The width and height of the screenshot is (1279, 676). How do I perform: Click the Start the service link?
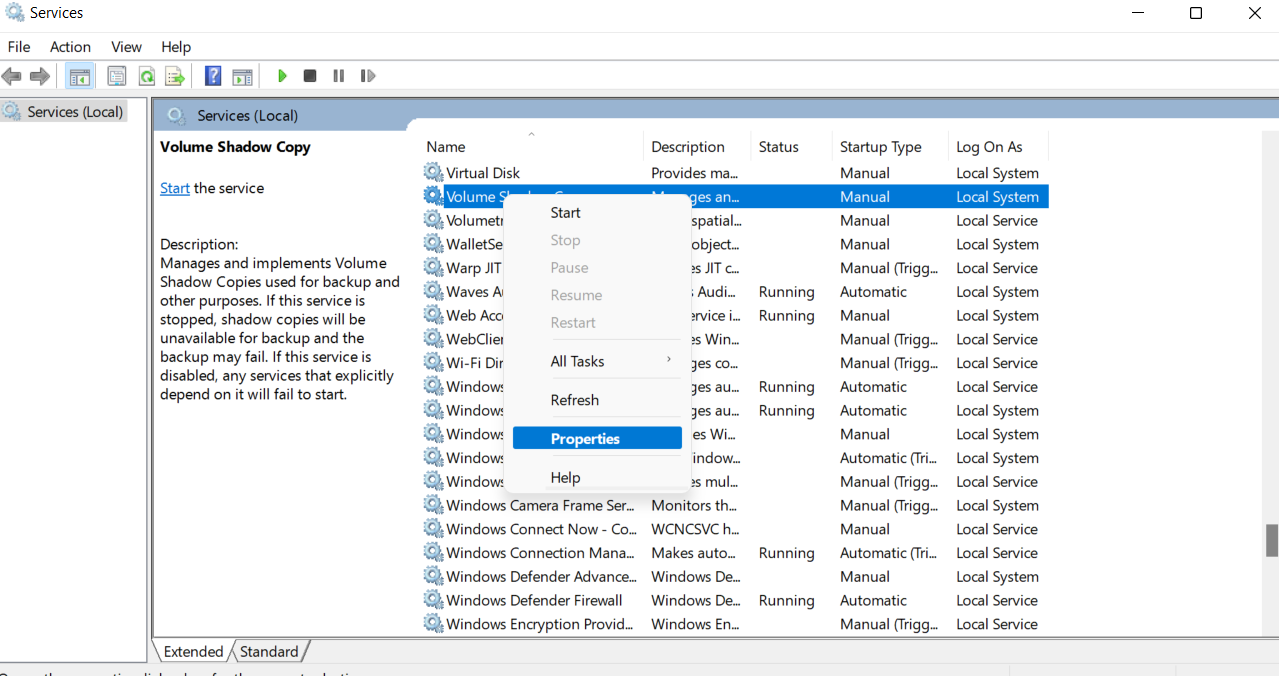(175, 188)
